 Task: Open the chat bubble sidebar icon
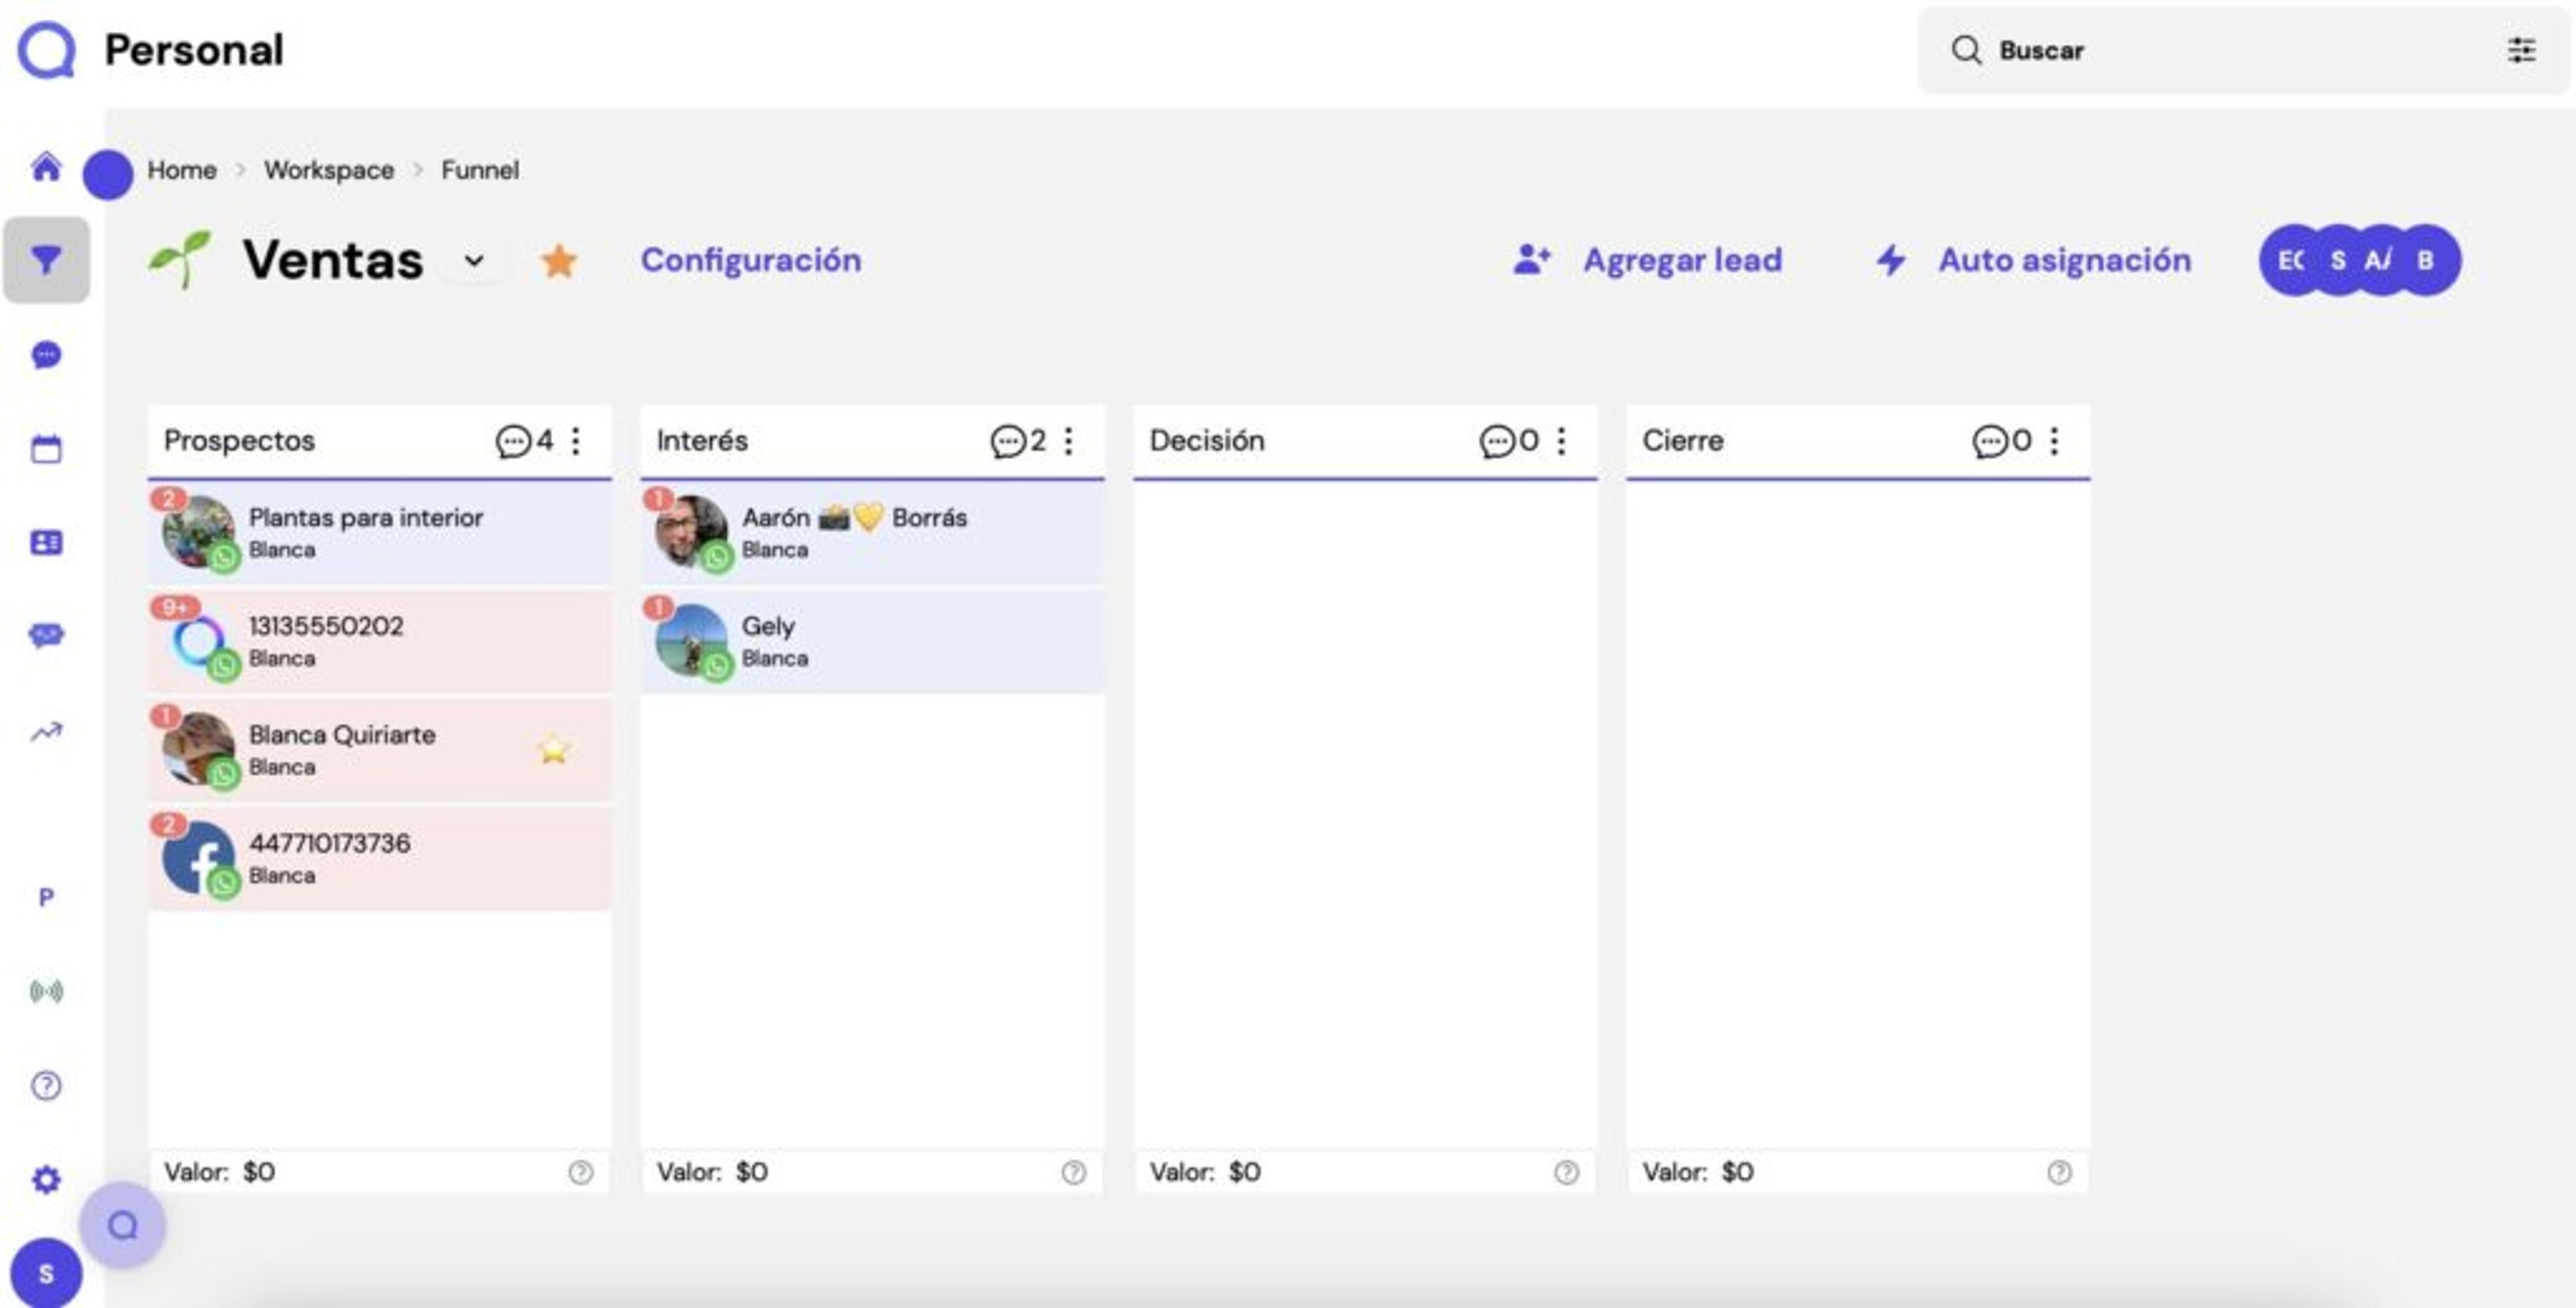[46, 355]
